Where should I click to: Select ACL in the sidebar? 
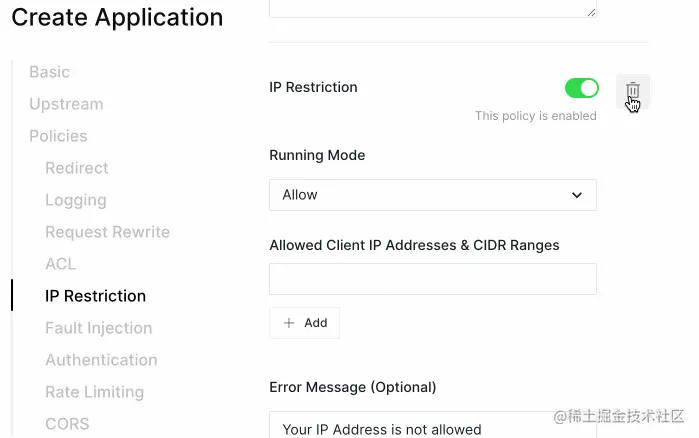pos(60,264)
